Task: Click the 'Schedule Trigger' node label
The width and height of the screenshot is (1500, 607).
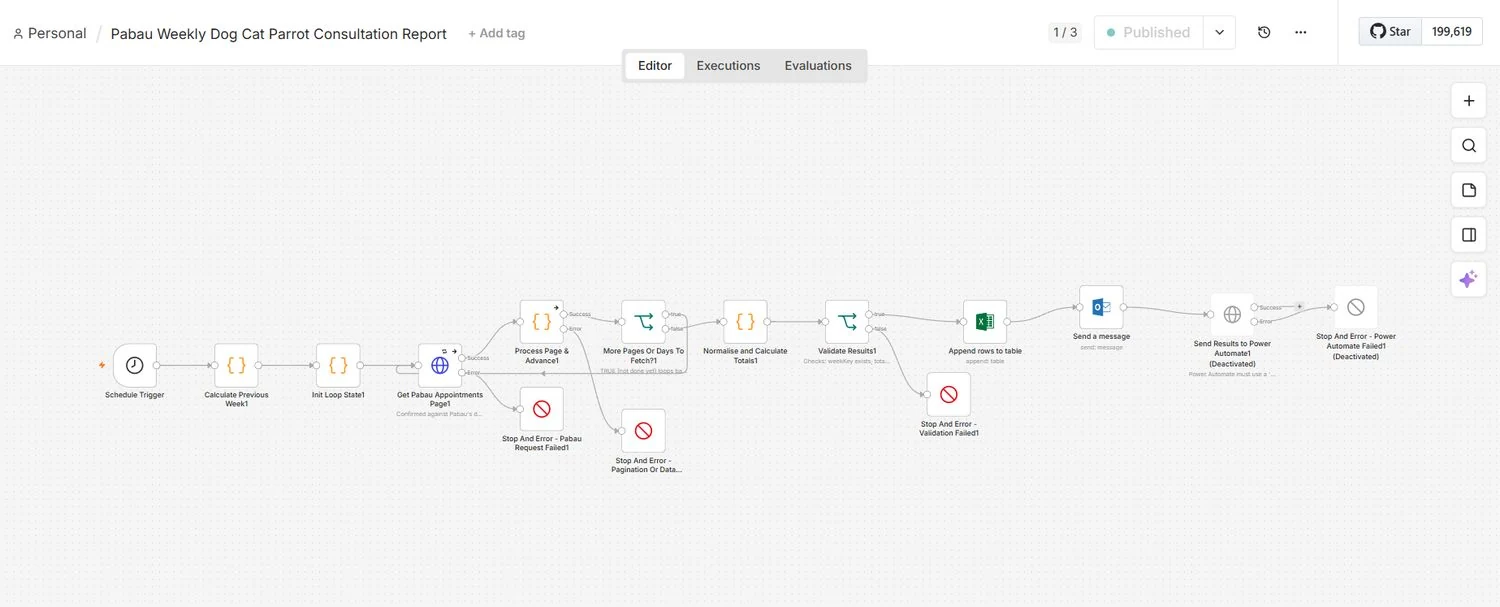Action: pyautogui.click(x=135, y=395)
